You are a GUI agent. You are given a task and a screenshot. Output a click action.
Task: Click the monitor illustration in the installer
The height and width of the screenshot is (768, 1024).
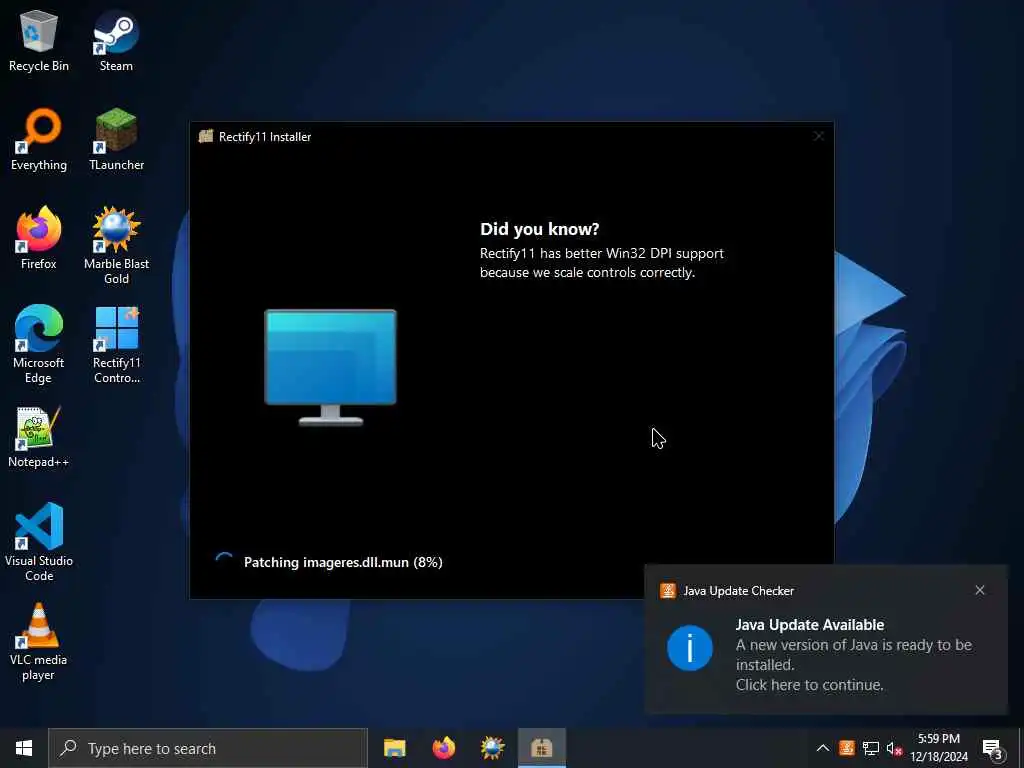pyautogui.click(x=330, y=368)
